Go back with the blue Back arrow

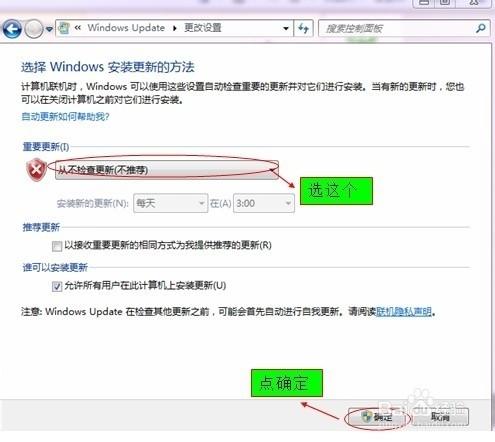tap(12, 29)
